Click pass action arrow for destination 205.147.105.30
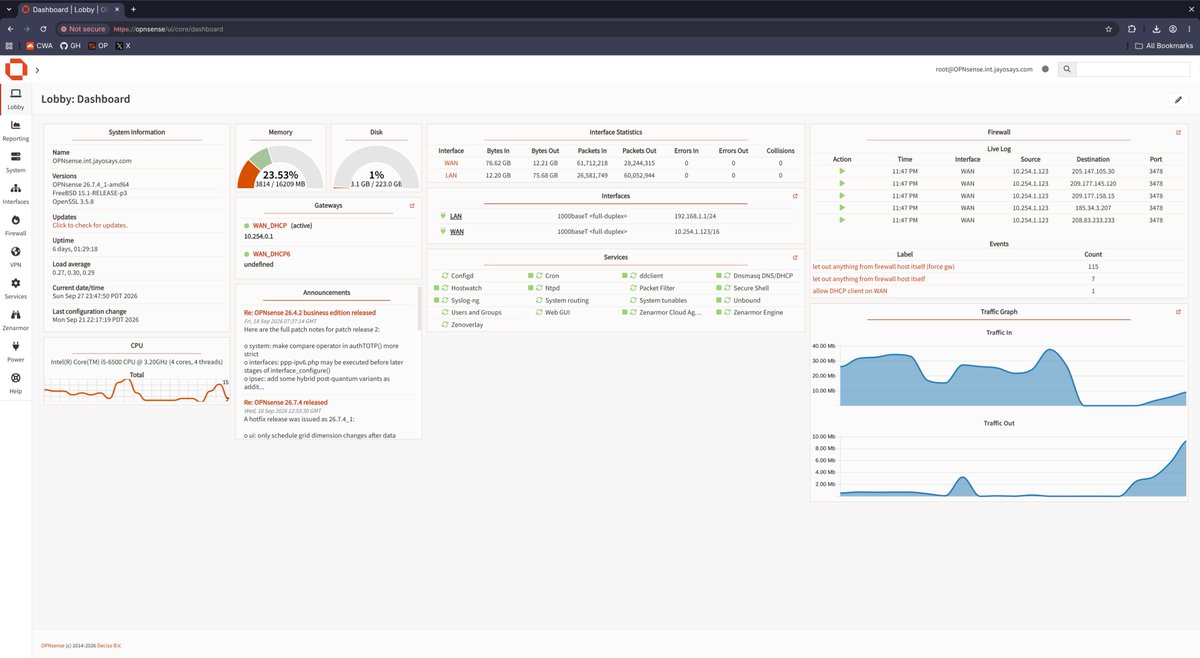This screenshot has width=1200, height=658. click(842, 171)
